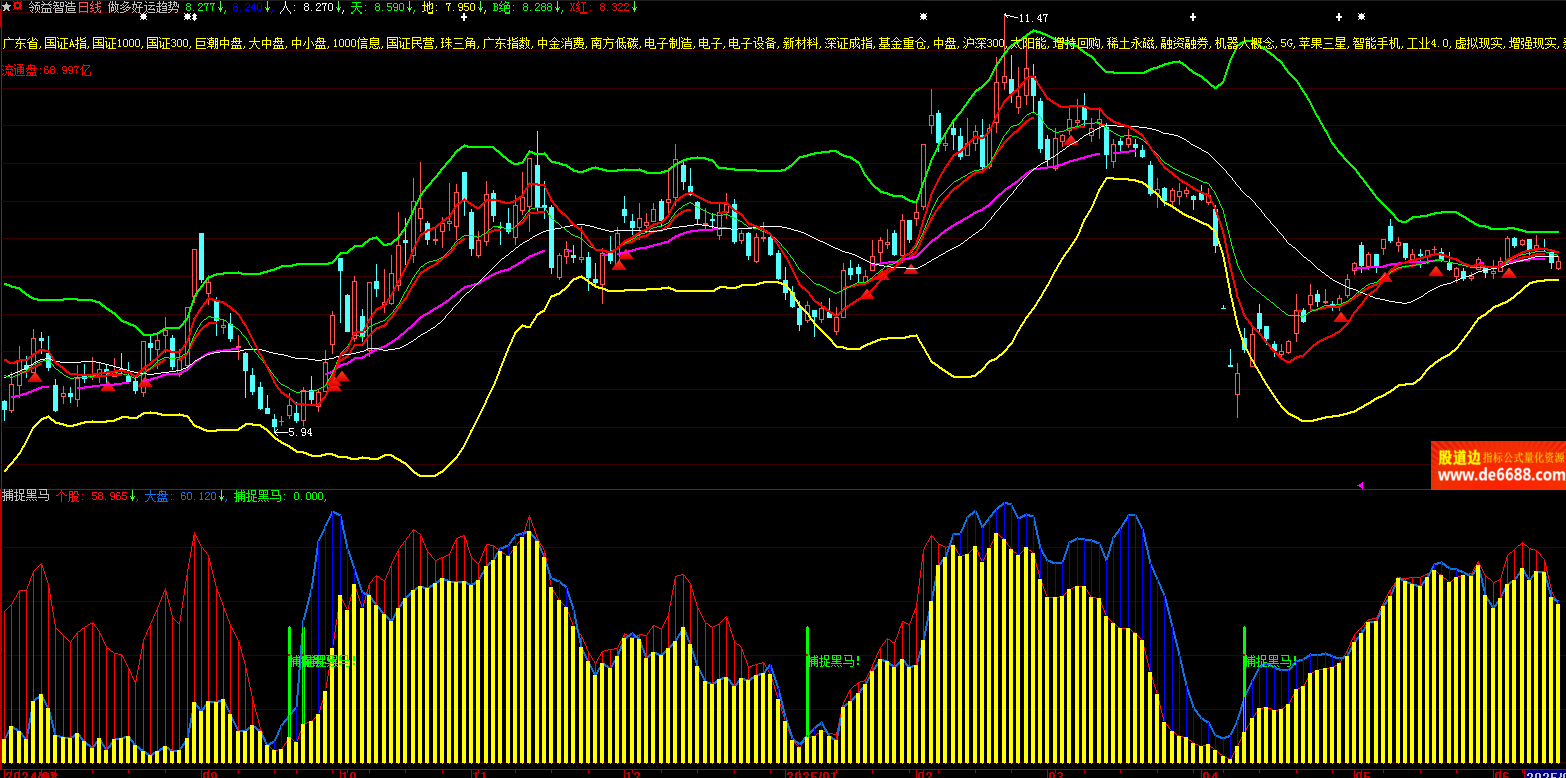Select the 稀土永磁 concept tag
Image resolution: width=1566 pixels, height=778 pixels.
[x=1130, y=44]
